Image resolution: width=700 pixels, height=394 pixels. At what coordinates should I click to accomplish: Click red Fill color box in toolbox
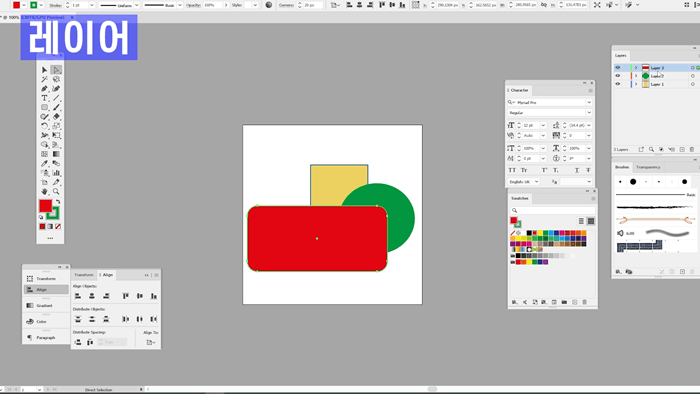(x=46, y=206)
